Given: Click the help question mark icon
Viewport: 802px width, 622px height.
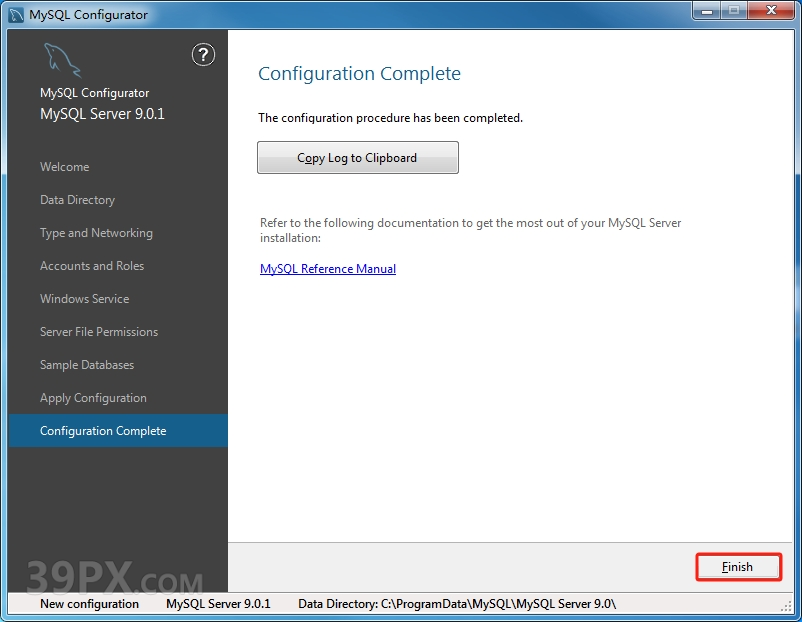Looking at the screenshot, I should [x=203, y=55].
